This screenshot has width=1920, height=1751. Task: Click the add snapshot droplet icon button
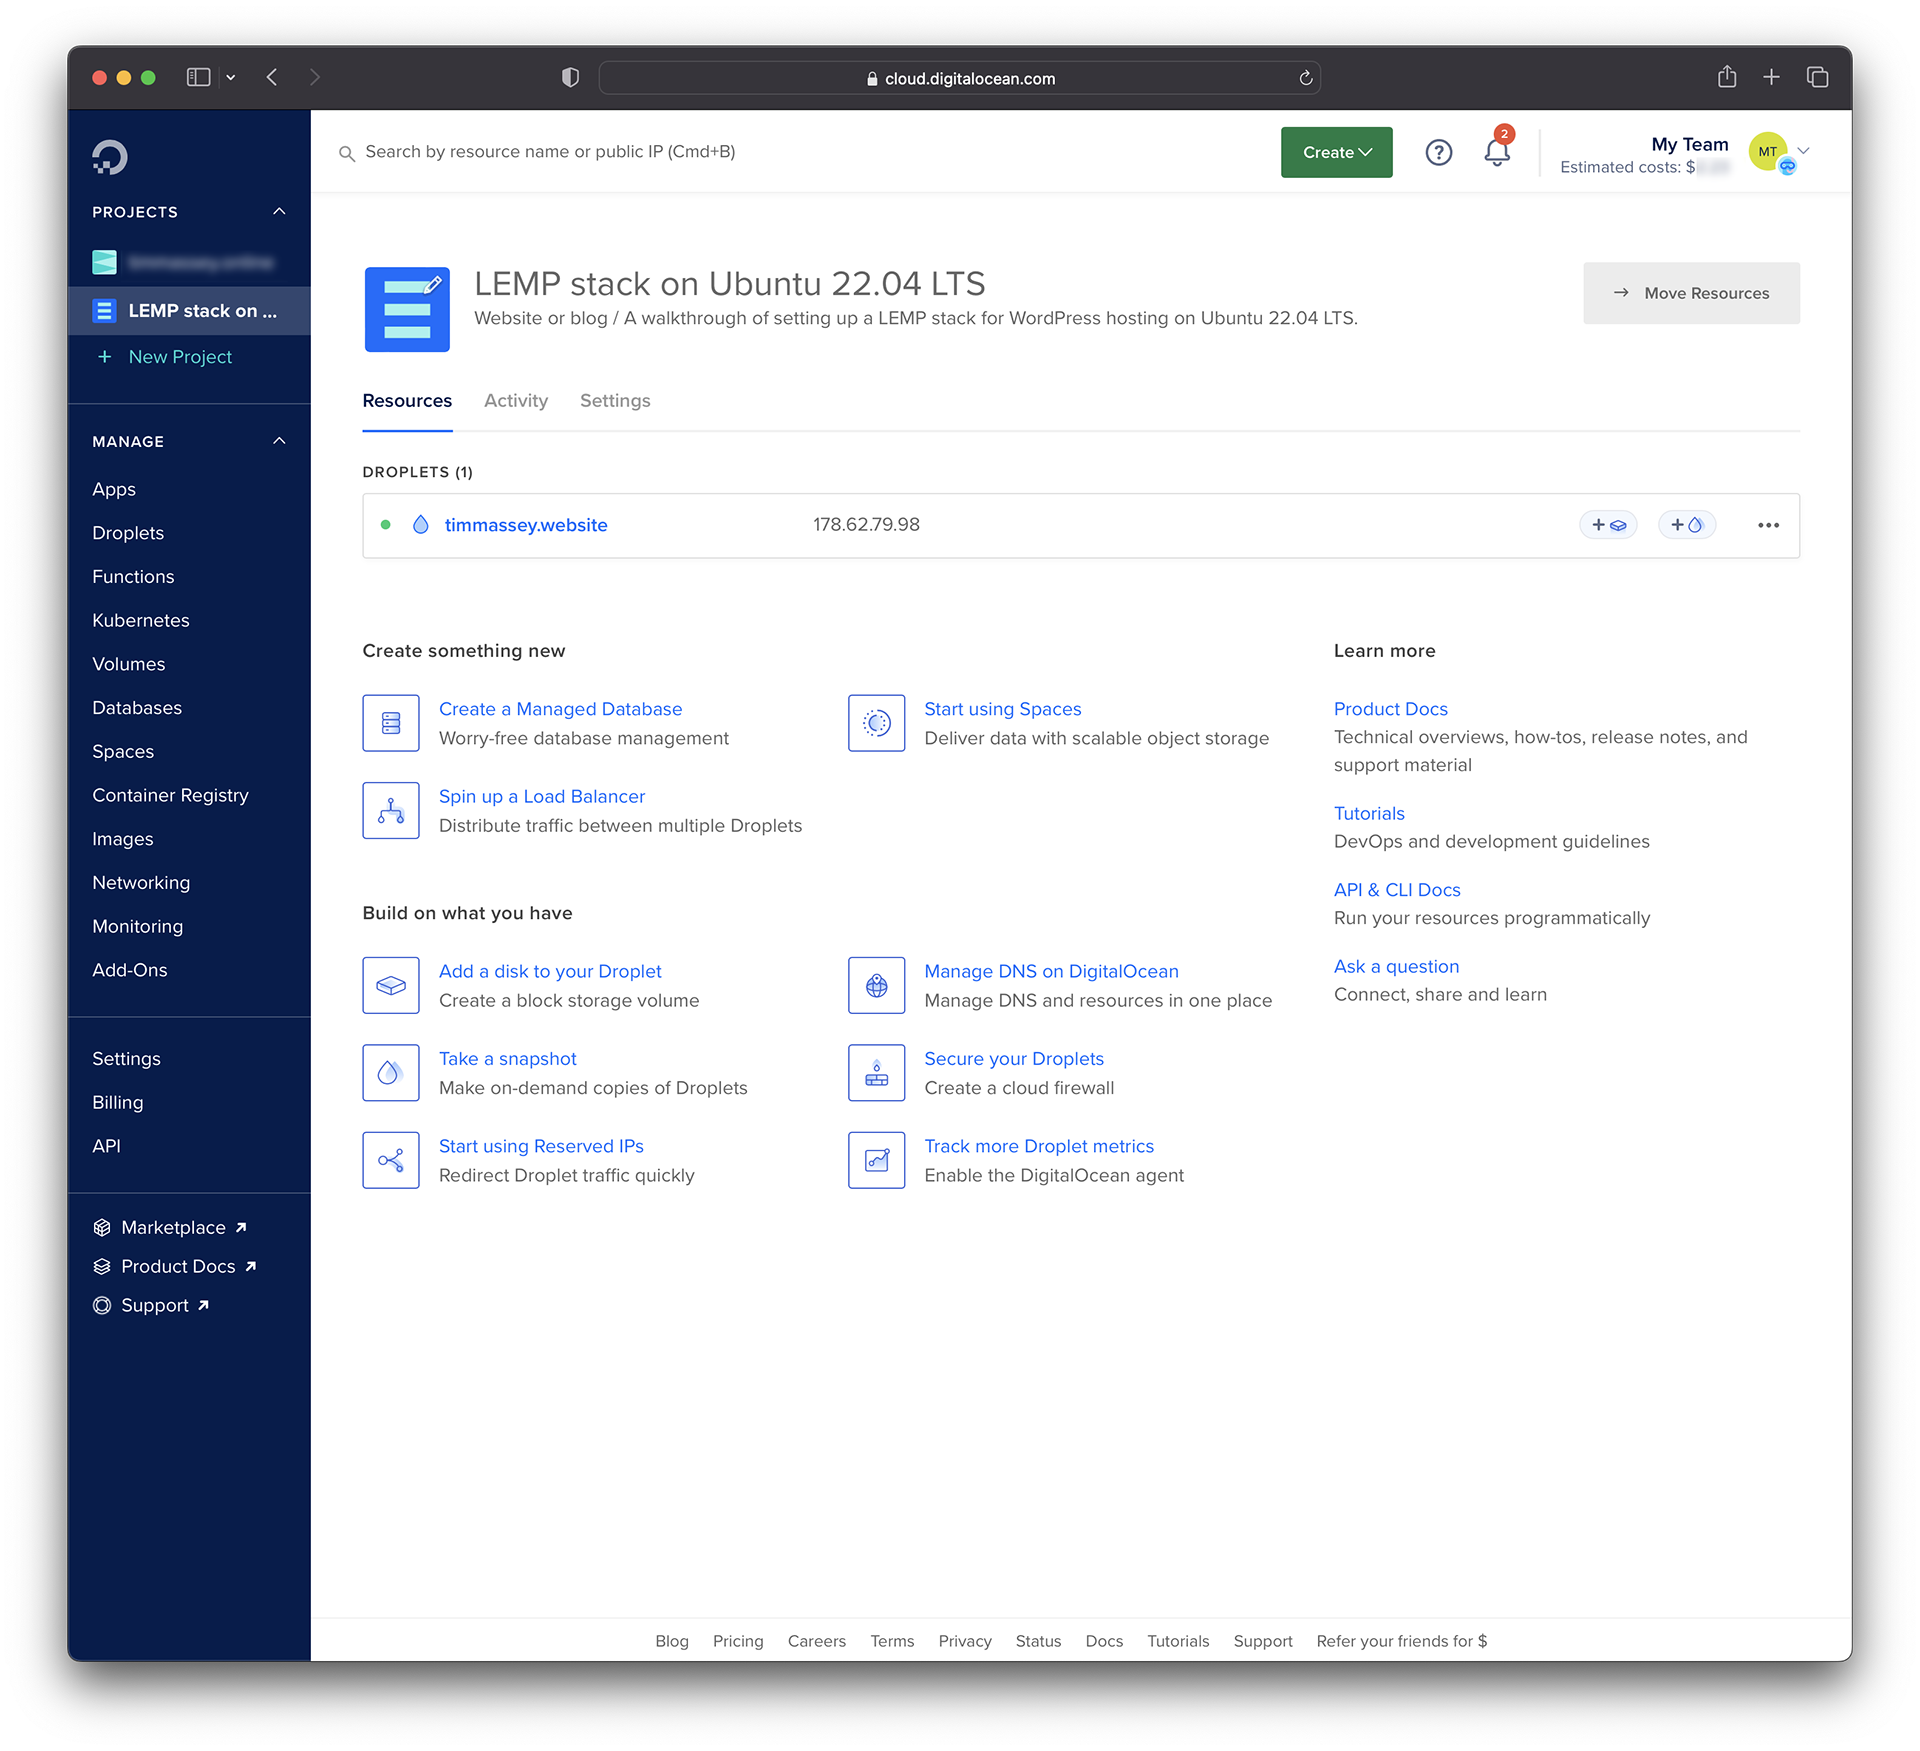(x=1687, y=525)
